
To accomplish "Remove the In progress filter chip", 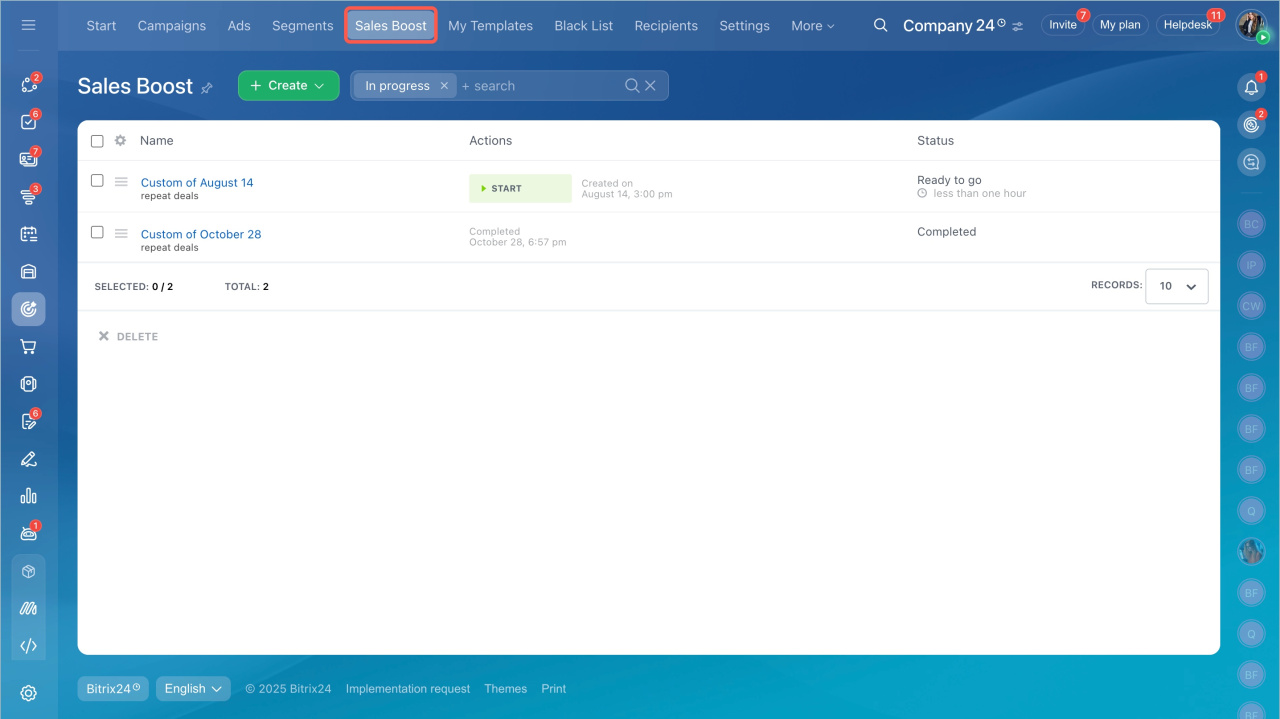I will coord(444,86).
